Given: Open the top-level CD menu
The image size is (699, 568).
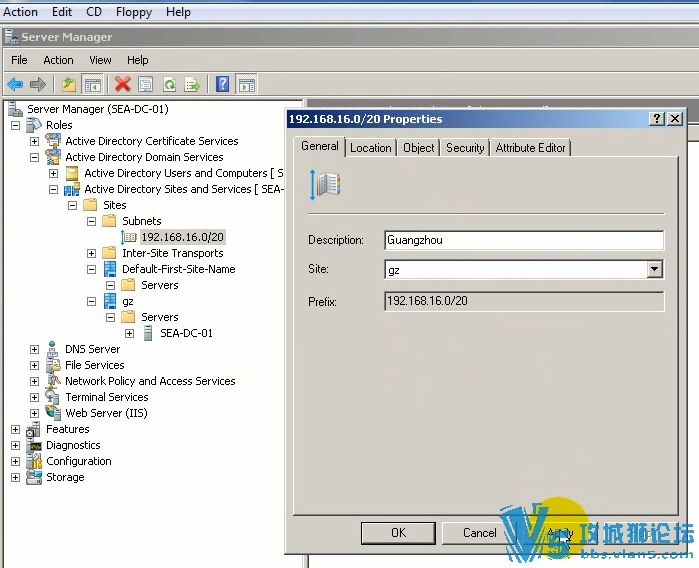Looking at the screenshot, I should [x=94, y=12].
